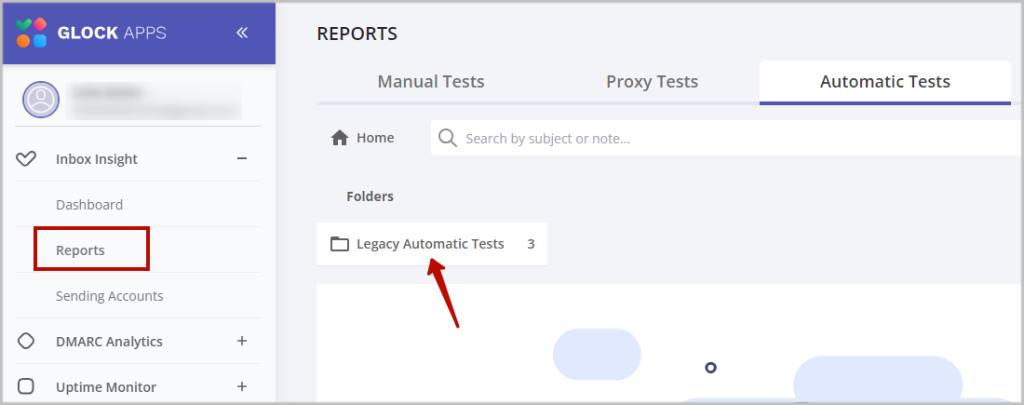Switch to Manual Tests tab
The width and height of the screenshot is (1024, 405).
click(x=431, y=82)
